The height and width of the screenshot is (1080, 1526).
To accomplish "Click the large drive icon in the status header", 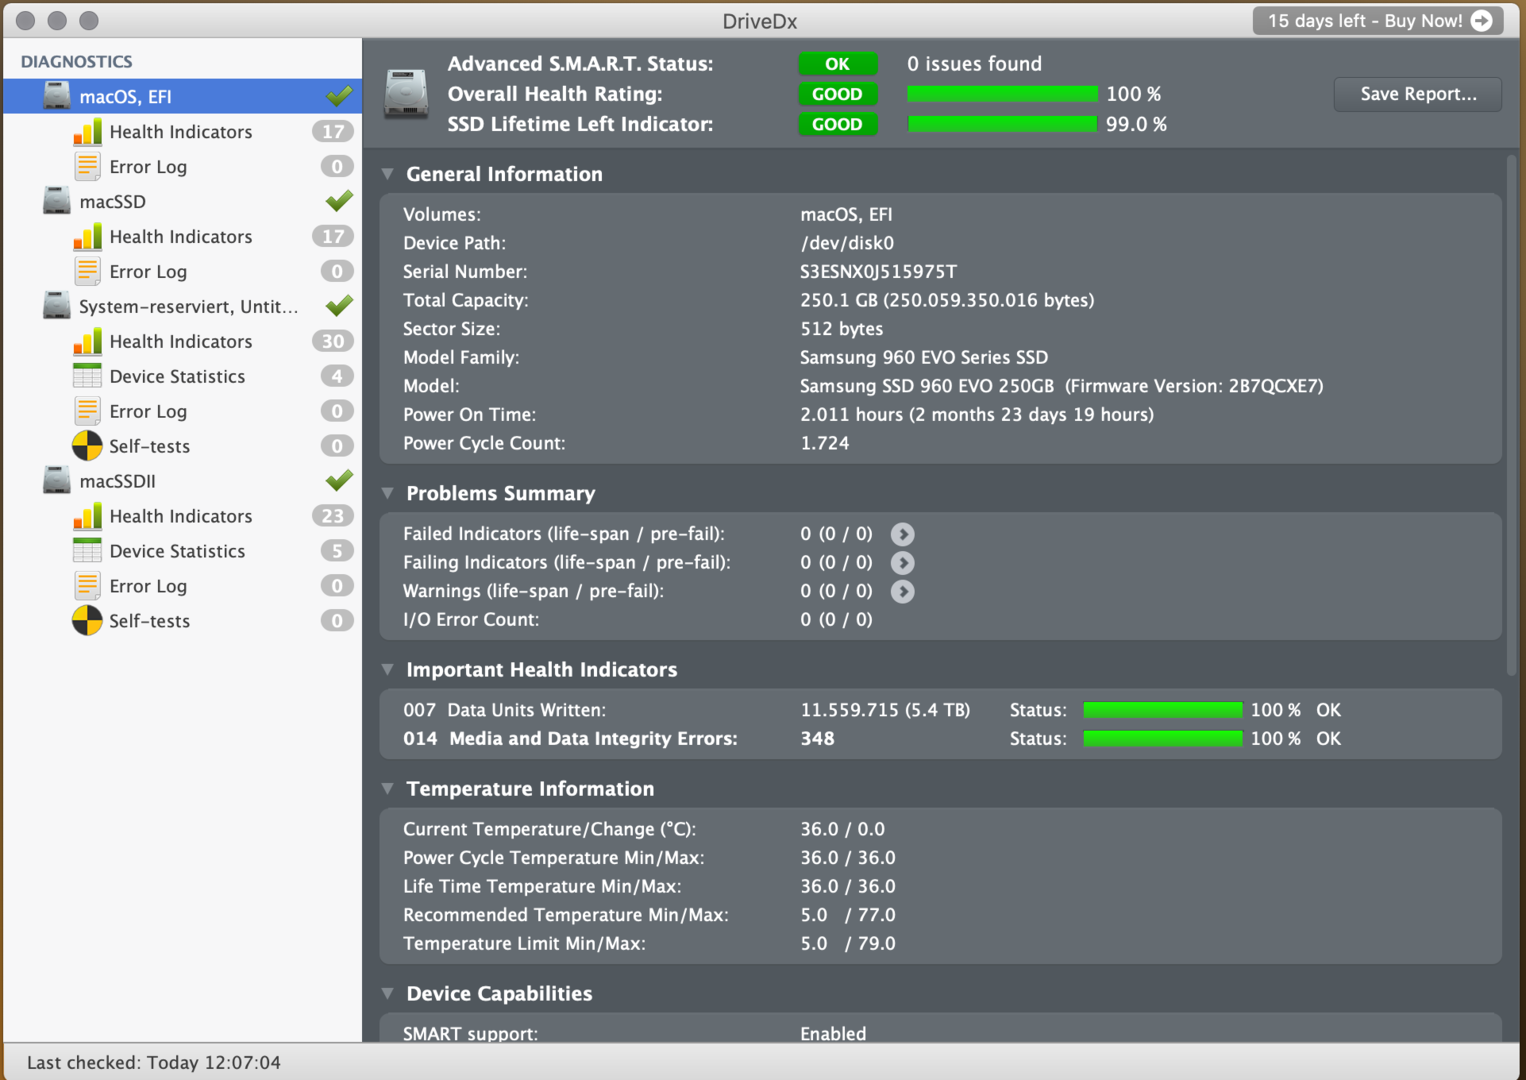I will click(x=406, y=94).
